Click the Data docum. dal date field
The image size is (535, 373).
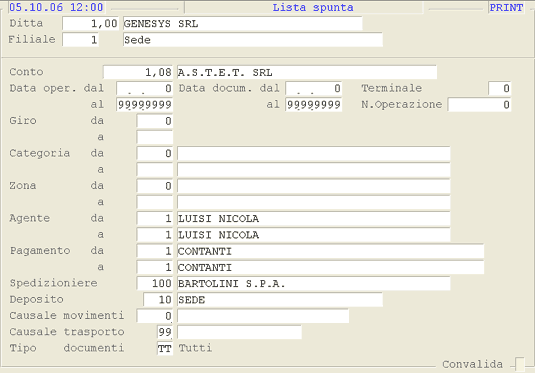pyautogui.click(x=314, y=88)
